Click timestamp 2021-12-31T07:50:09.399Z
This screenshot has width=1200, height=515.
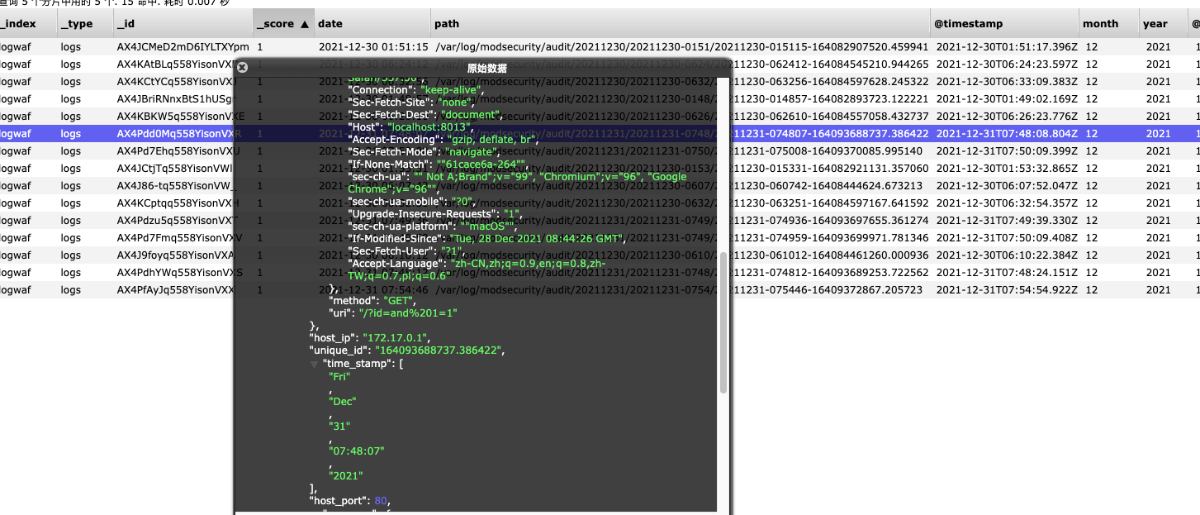[1005, 151]
